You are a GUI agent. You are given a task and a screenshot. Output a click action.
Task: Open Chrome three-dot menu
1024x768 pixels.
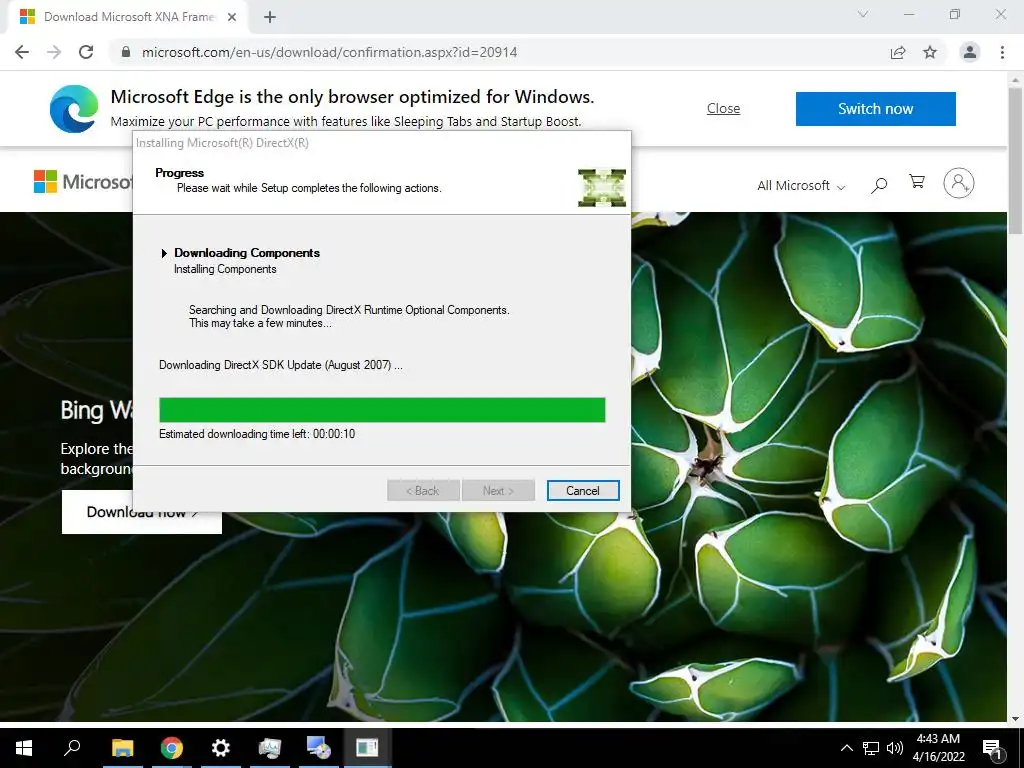pos(1002,52)
